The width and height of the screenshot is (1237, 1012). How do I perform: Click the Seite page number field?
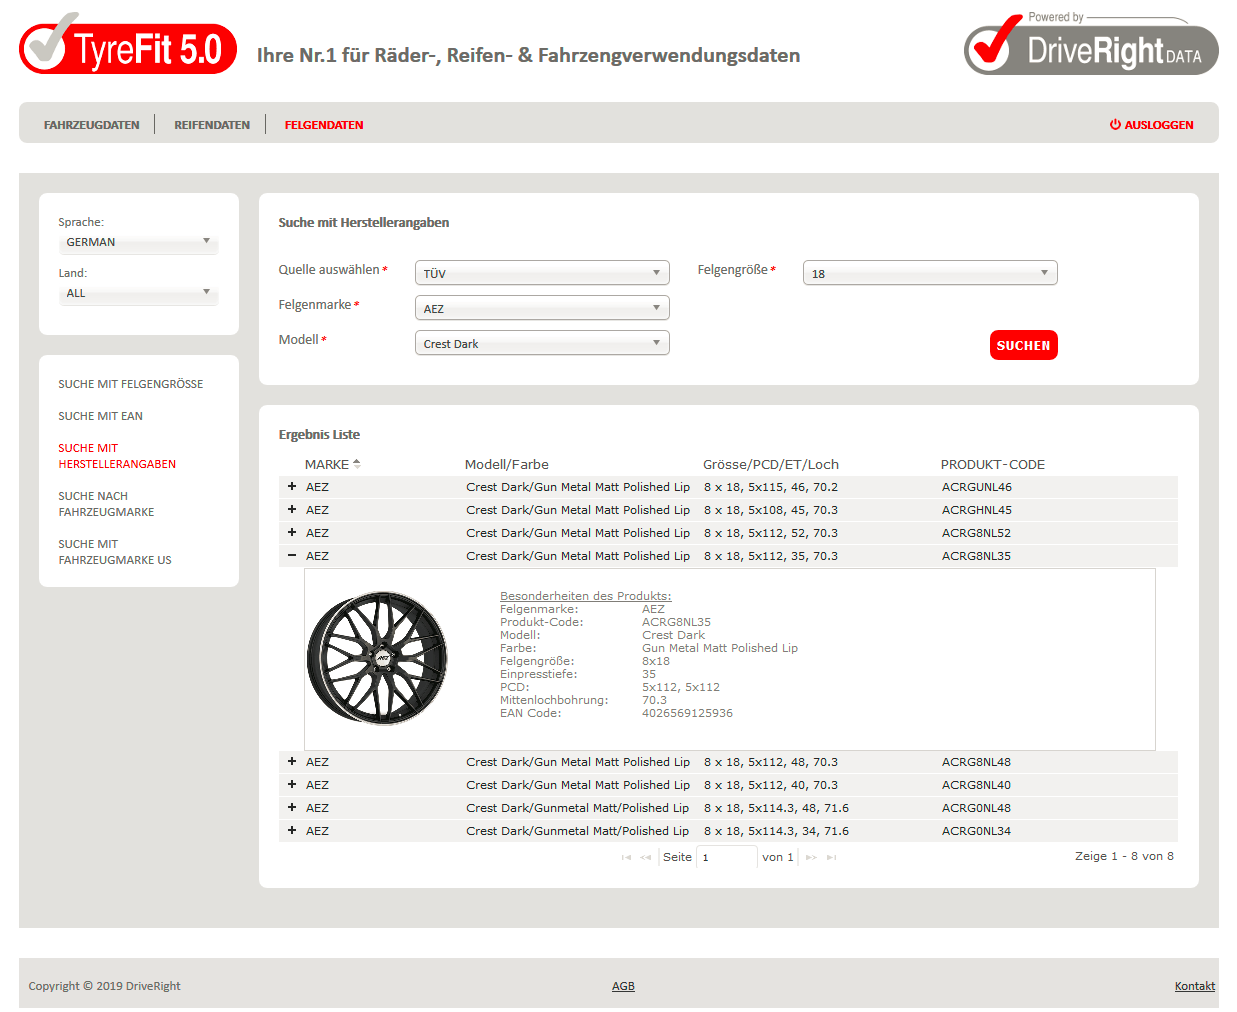(x=726, y=857)
